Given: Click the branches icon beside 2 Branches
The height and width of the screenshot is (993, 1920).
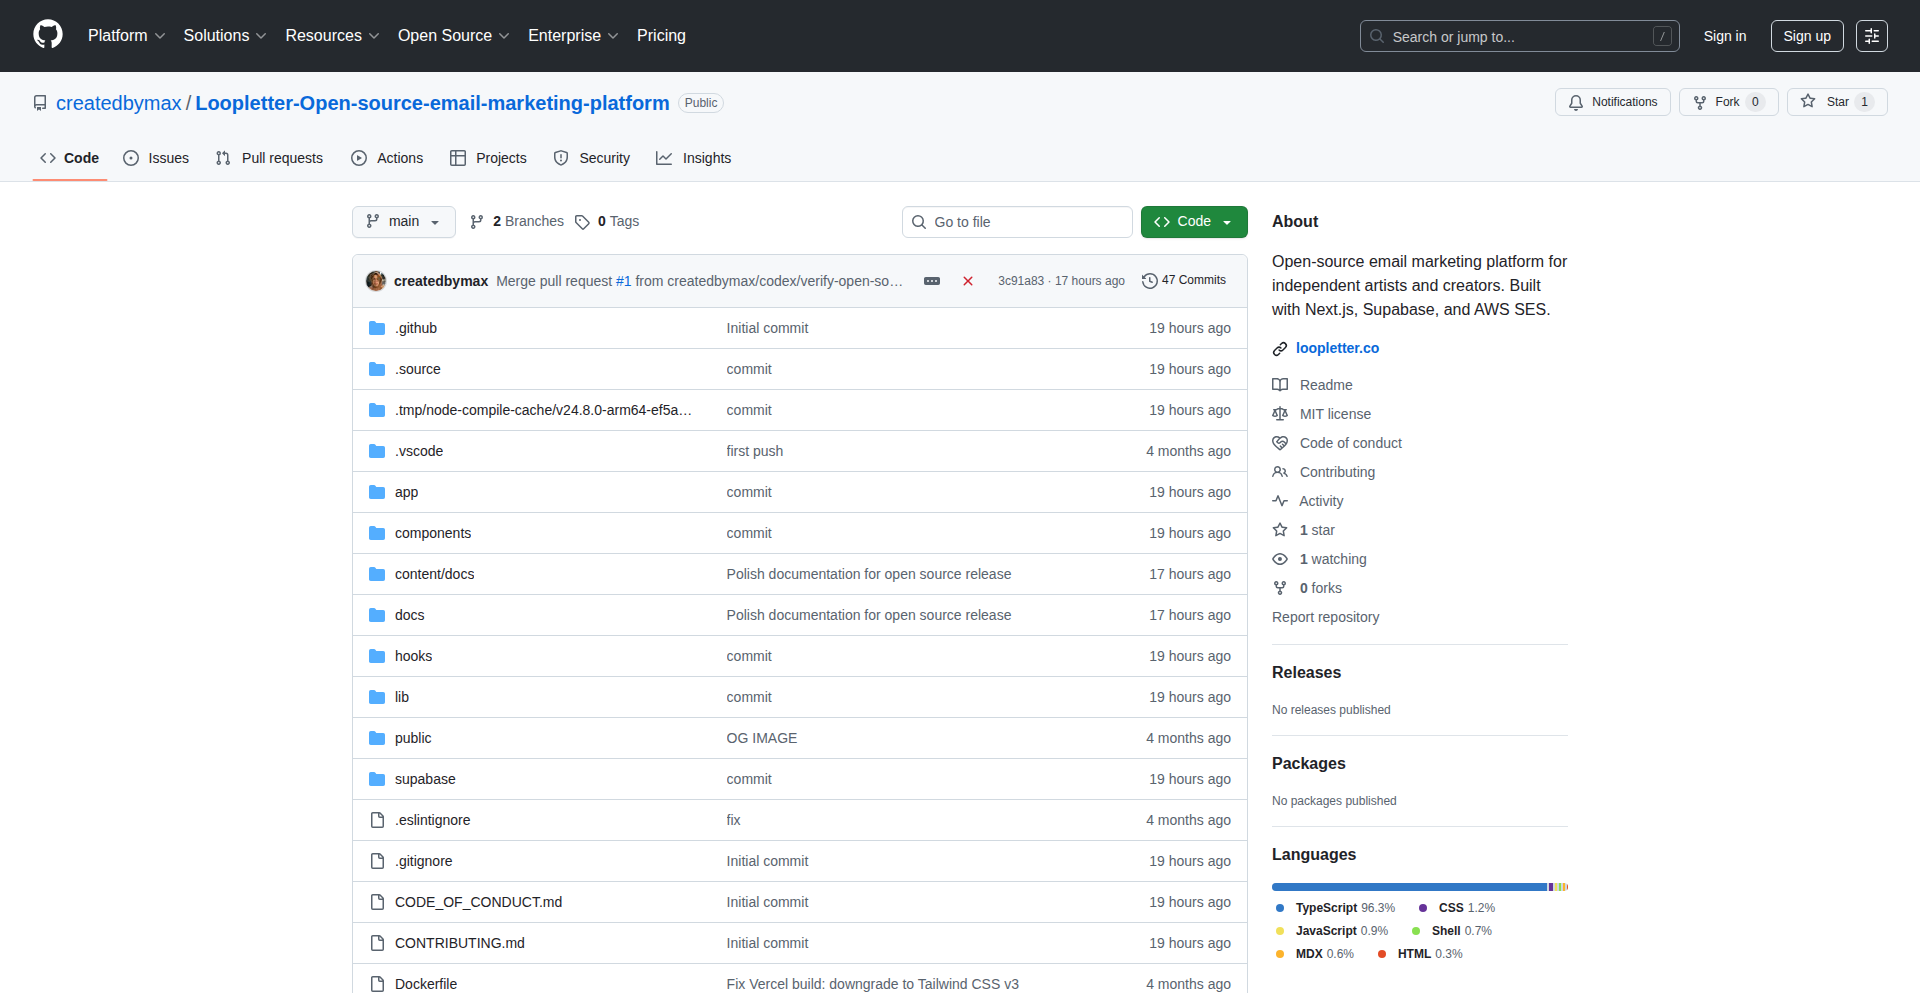Looking at the screenshot, I should 477,222.
